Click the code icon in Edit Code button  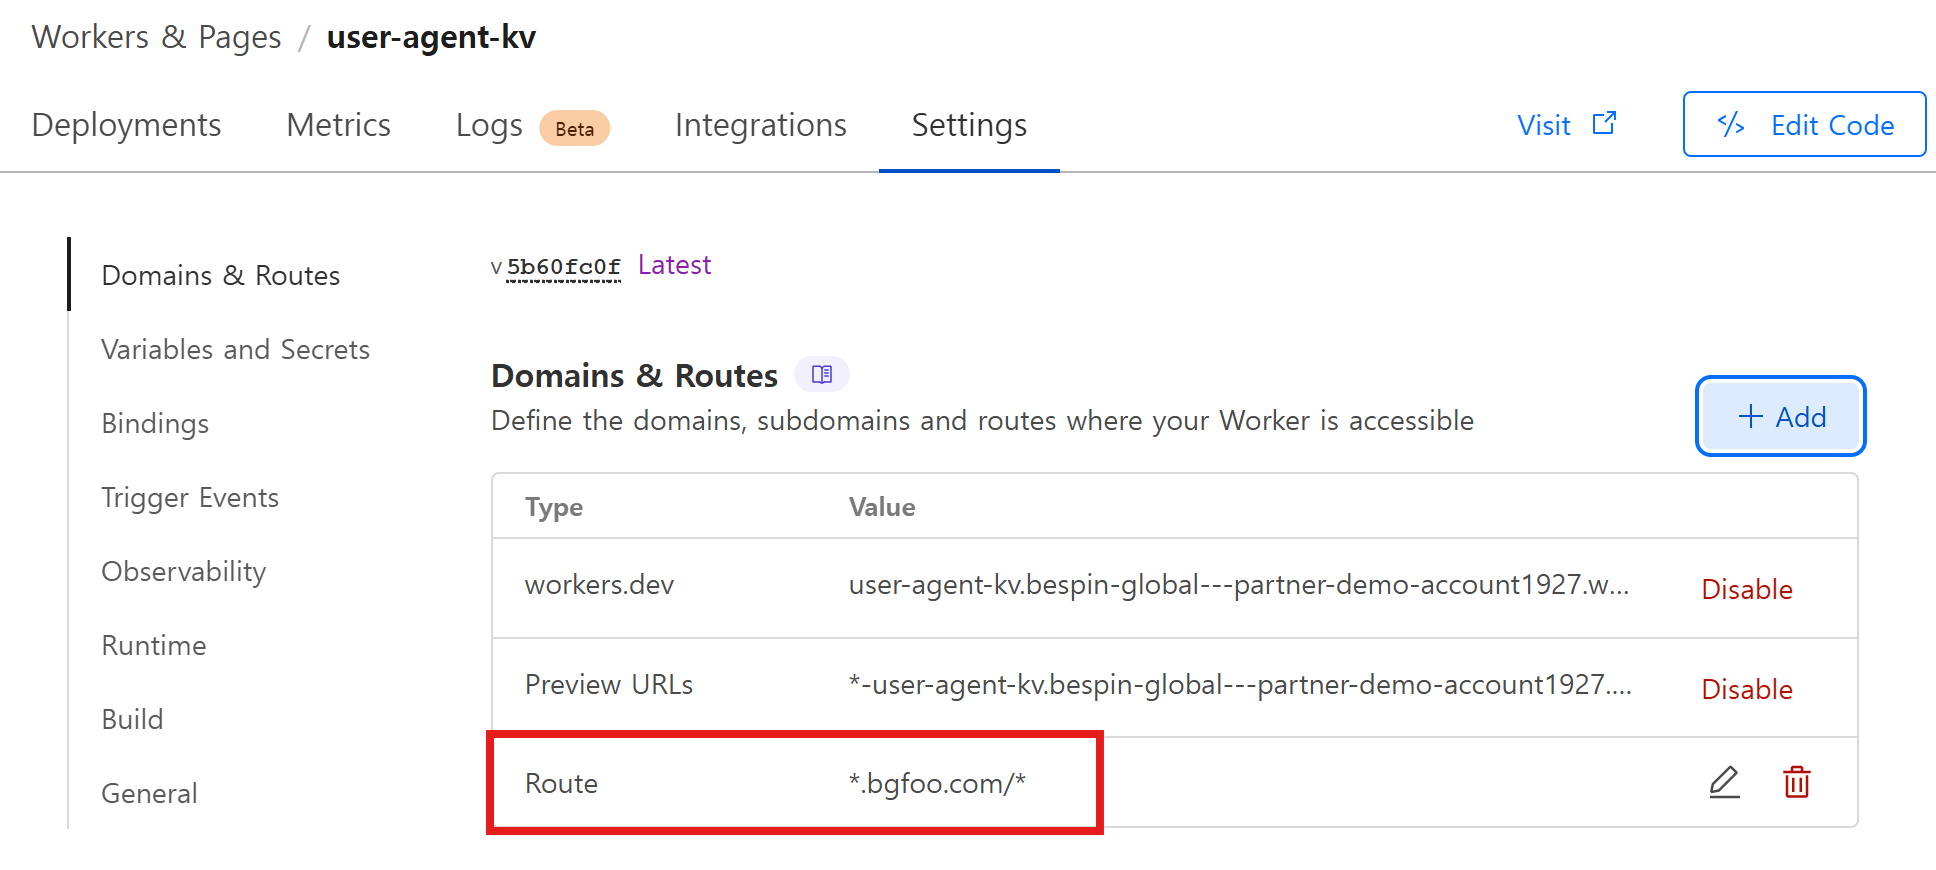point(1731,124)
